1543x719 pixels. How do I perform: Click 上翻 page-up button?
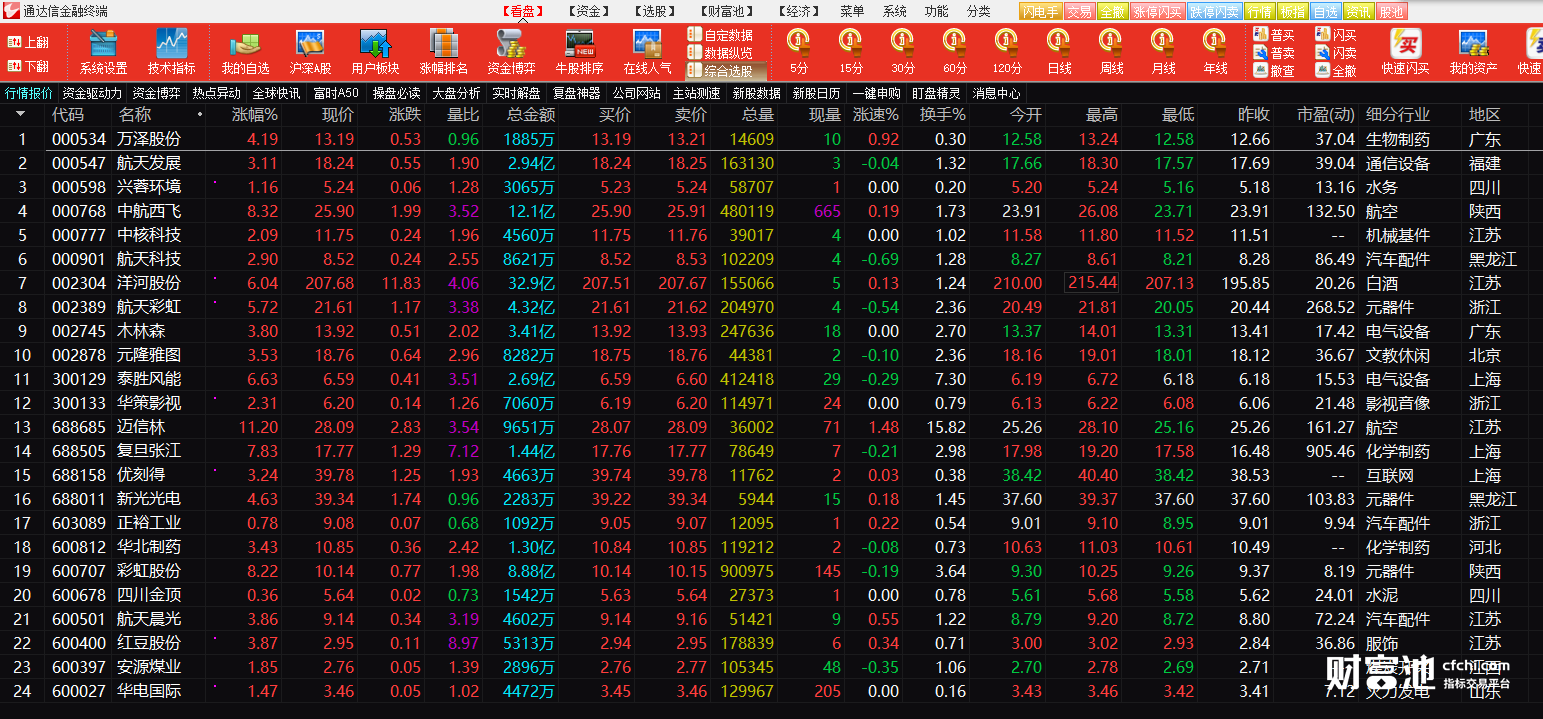pyautogui.click(x=28, y=42)
